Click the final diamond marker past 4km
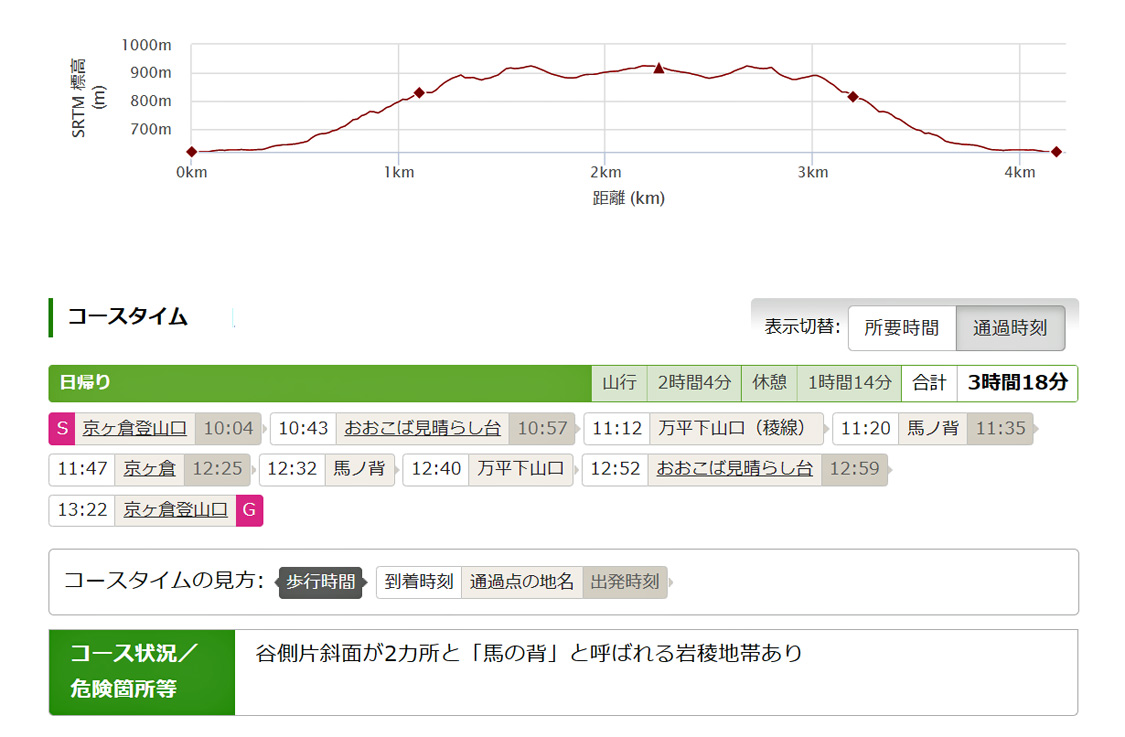This screenshot has height=737, width=1125. [x=1056, y=152]
